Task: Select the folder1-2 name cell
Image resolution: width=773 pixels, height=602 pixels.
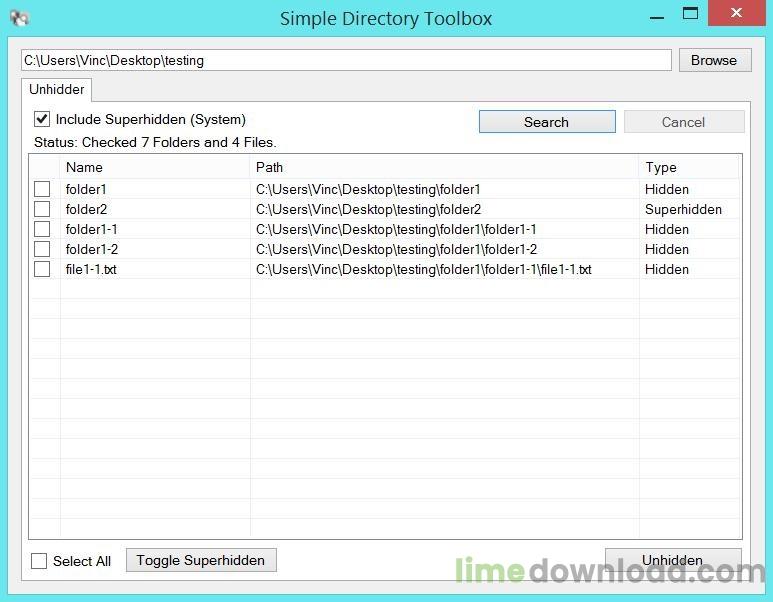Action: [x=92, y=249]
